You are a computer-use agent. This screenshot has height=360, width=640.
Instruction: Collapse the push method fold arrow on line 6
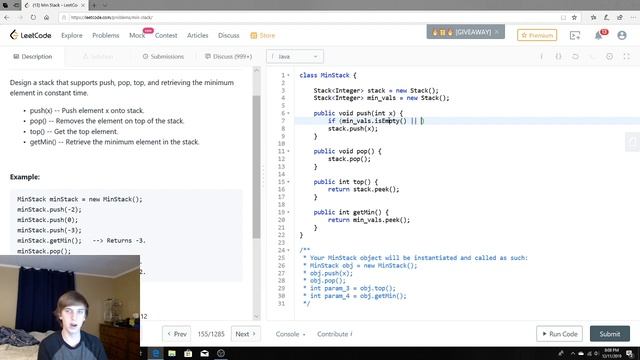click(288, 113)
